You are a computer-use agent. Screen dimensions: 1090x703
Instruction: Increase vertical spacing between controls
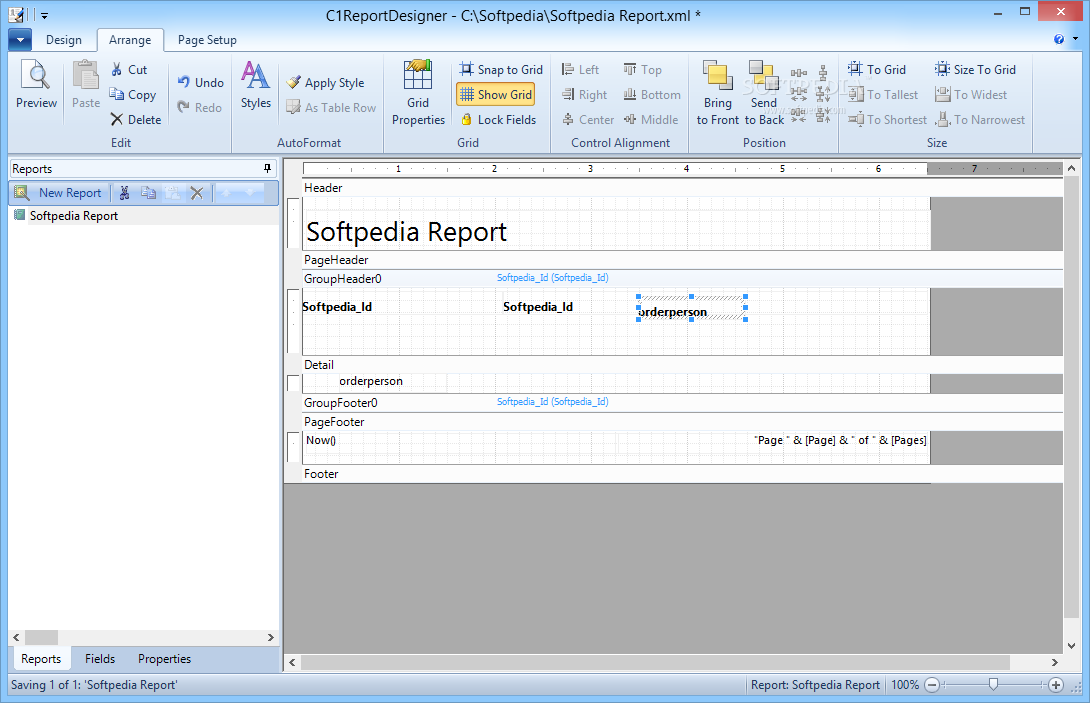point(823,94)
